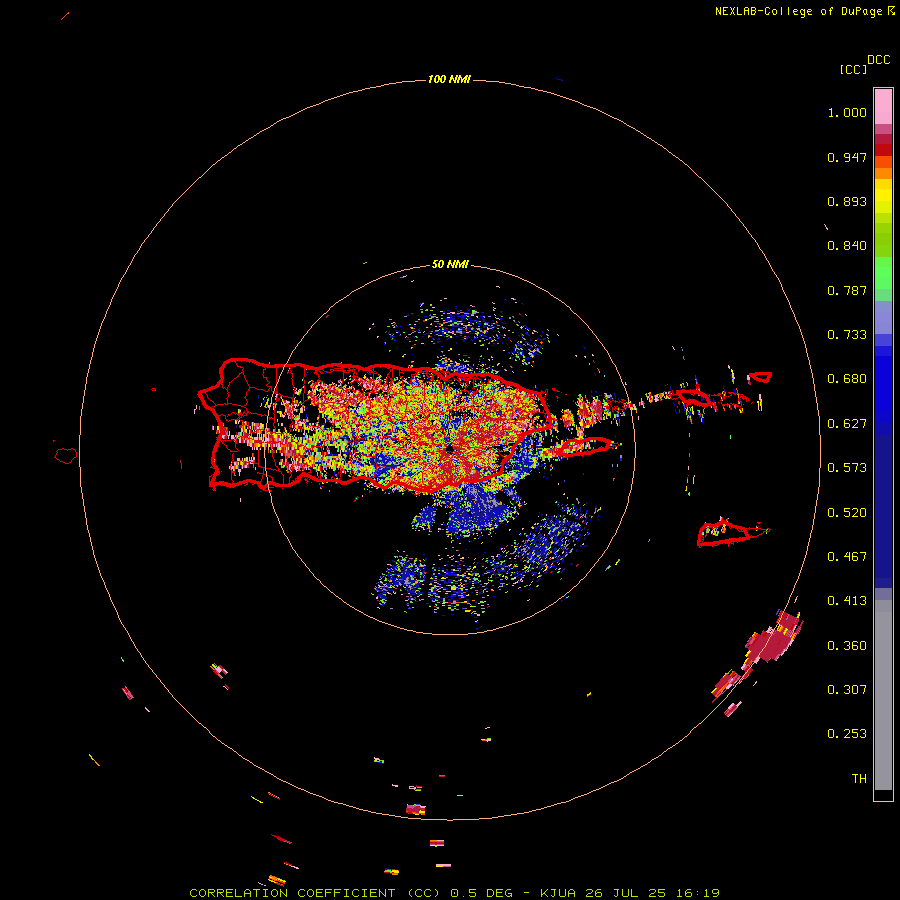Click the 16:19 timestamp in the caption
Viewport: 900px width, 900px height.
tap(698, 893)
